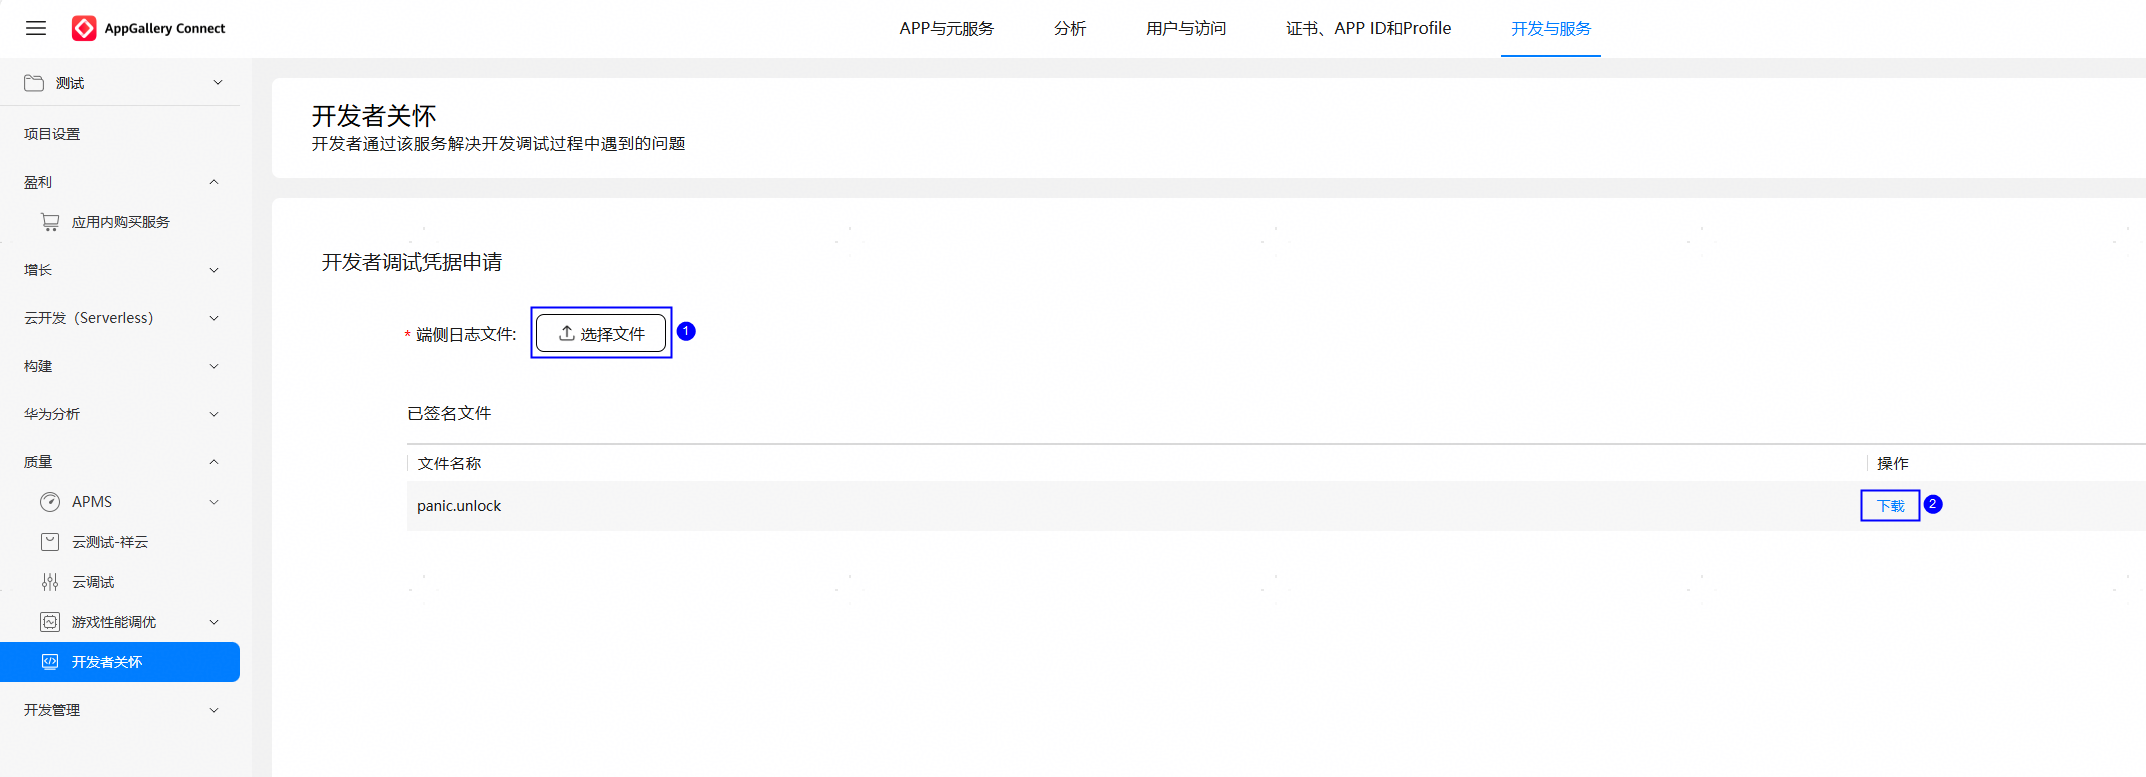Click the folder icon beside 测试
2146x777 pixels.
point(34,83)
